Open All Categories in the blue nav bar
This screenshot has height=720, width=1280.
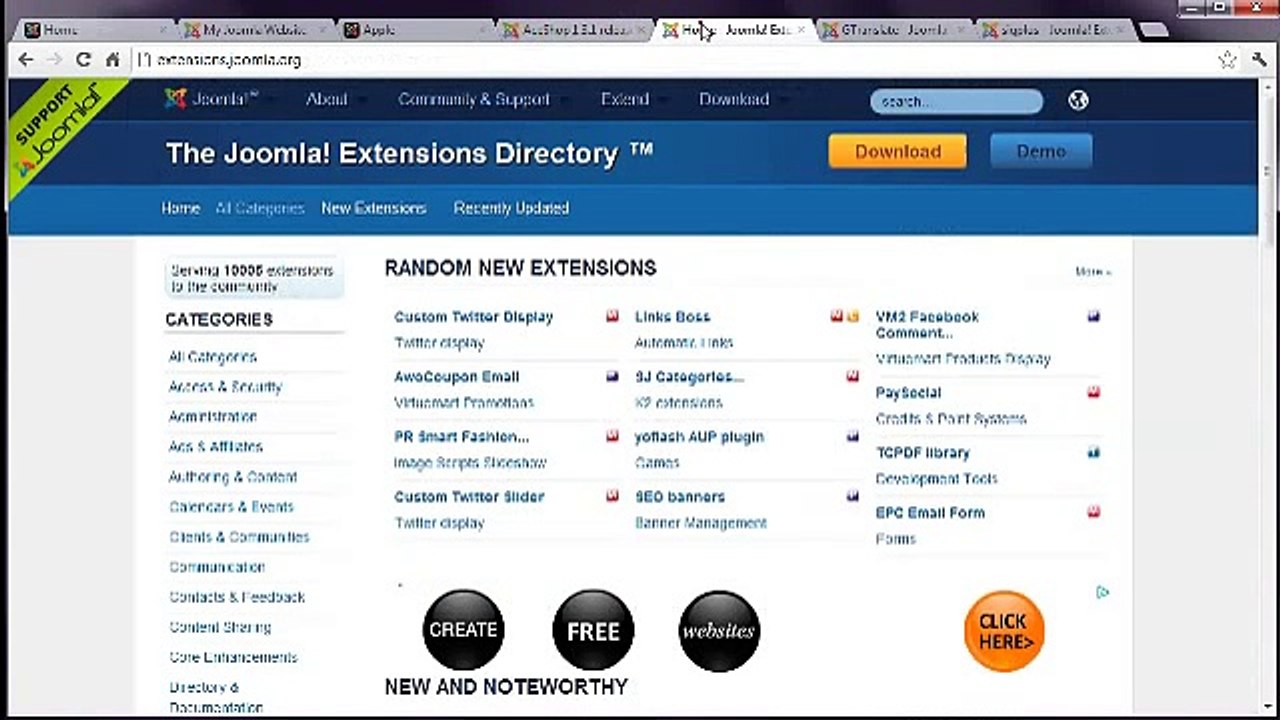[260, 208]
